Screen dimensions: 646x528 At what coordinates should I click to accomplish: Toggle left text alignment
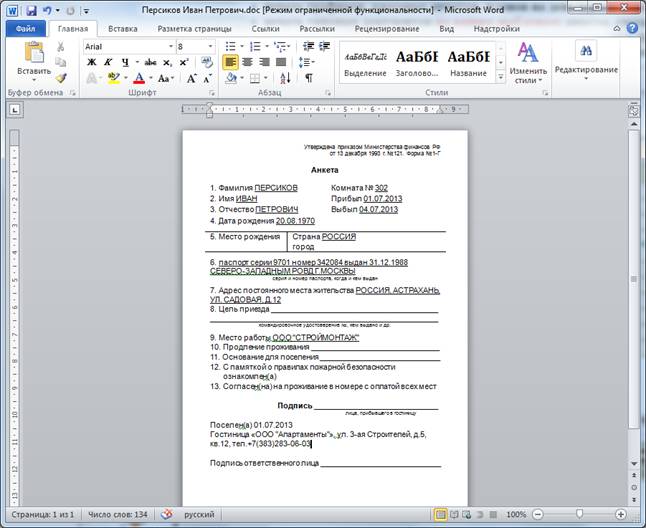[230, 62]
